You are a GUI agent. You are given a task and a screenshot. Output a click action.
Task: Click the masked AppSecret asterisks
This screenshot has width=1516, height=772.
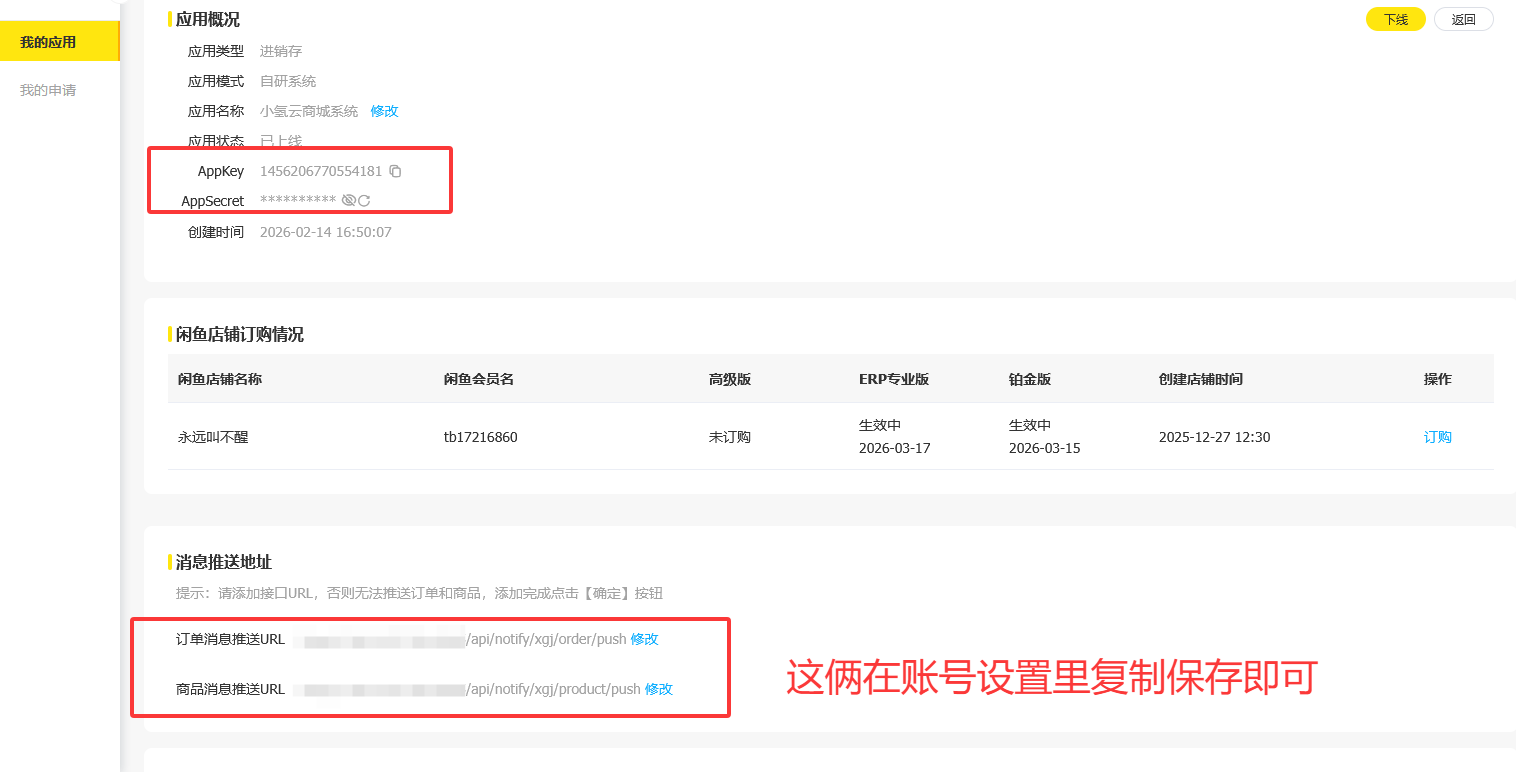(300, 200)
